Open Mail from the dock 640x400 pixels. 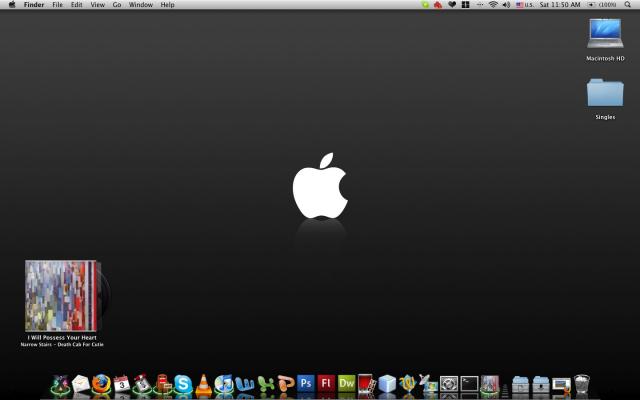pos(80,384)
